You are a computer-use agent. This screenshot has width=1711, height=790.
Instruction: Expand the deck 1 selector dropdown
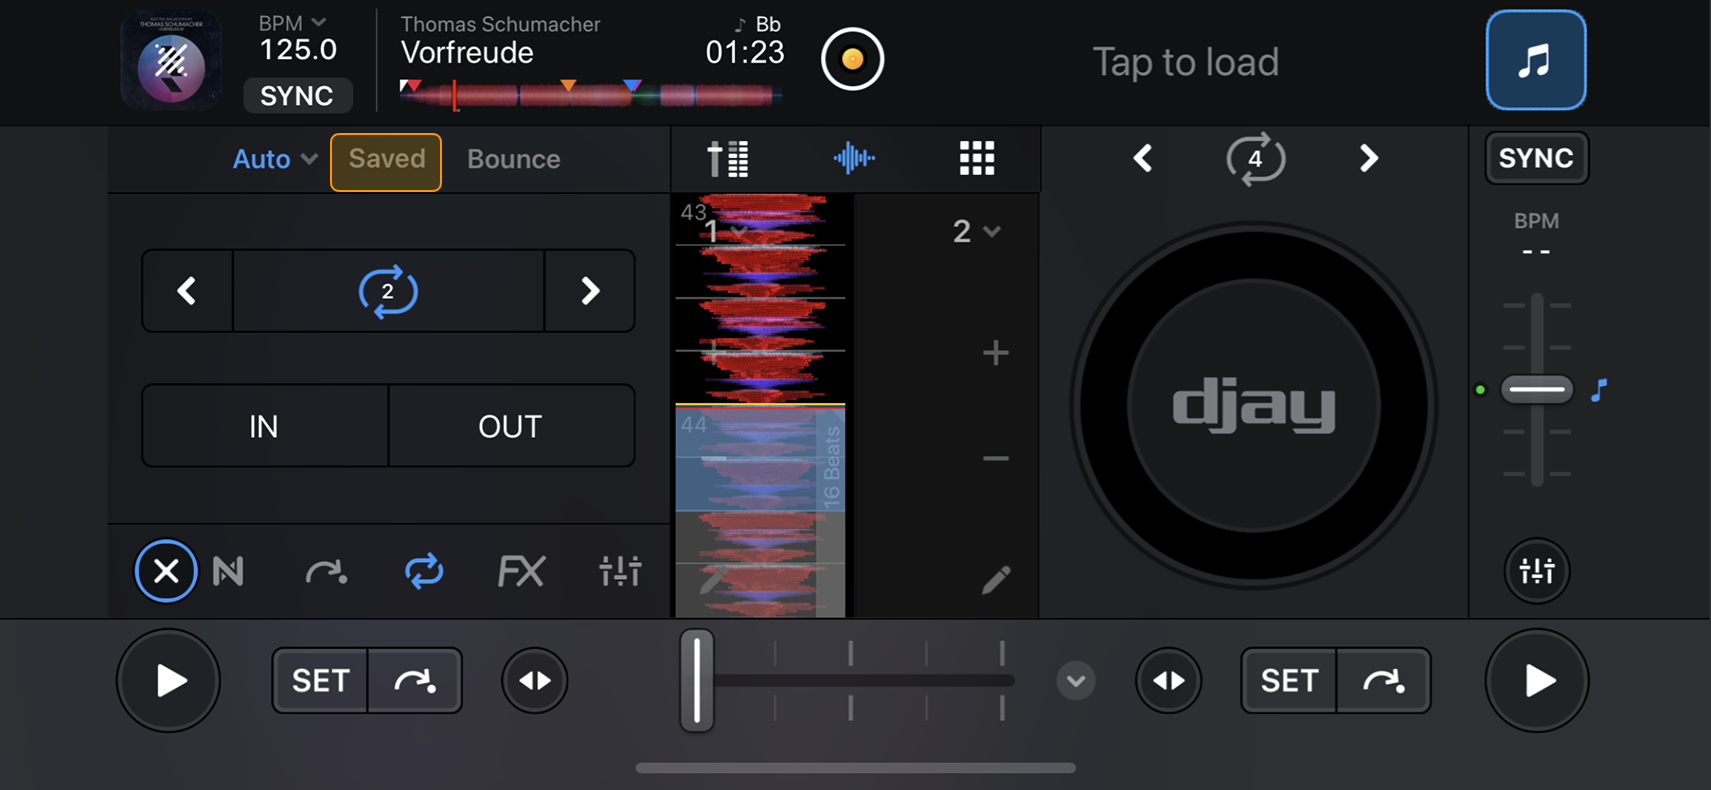[724, 232]
